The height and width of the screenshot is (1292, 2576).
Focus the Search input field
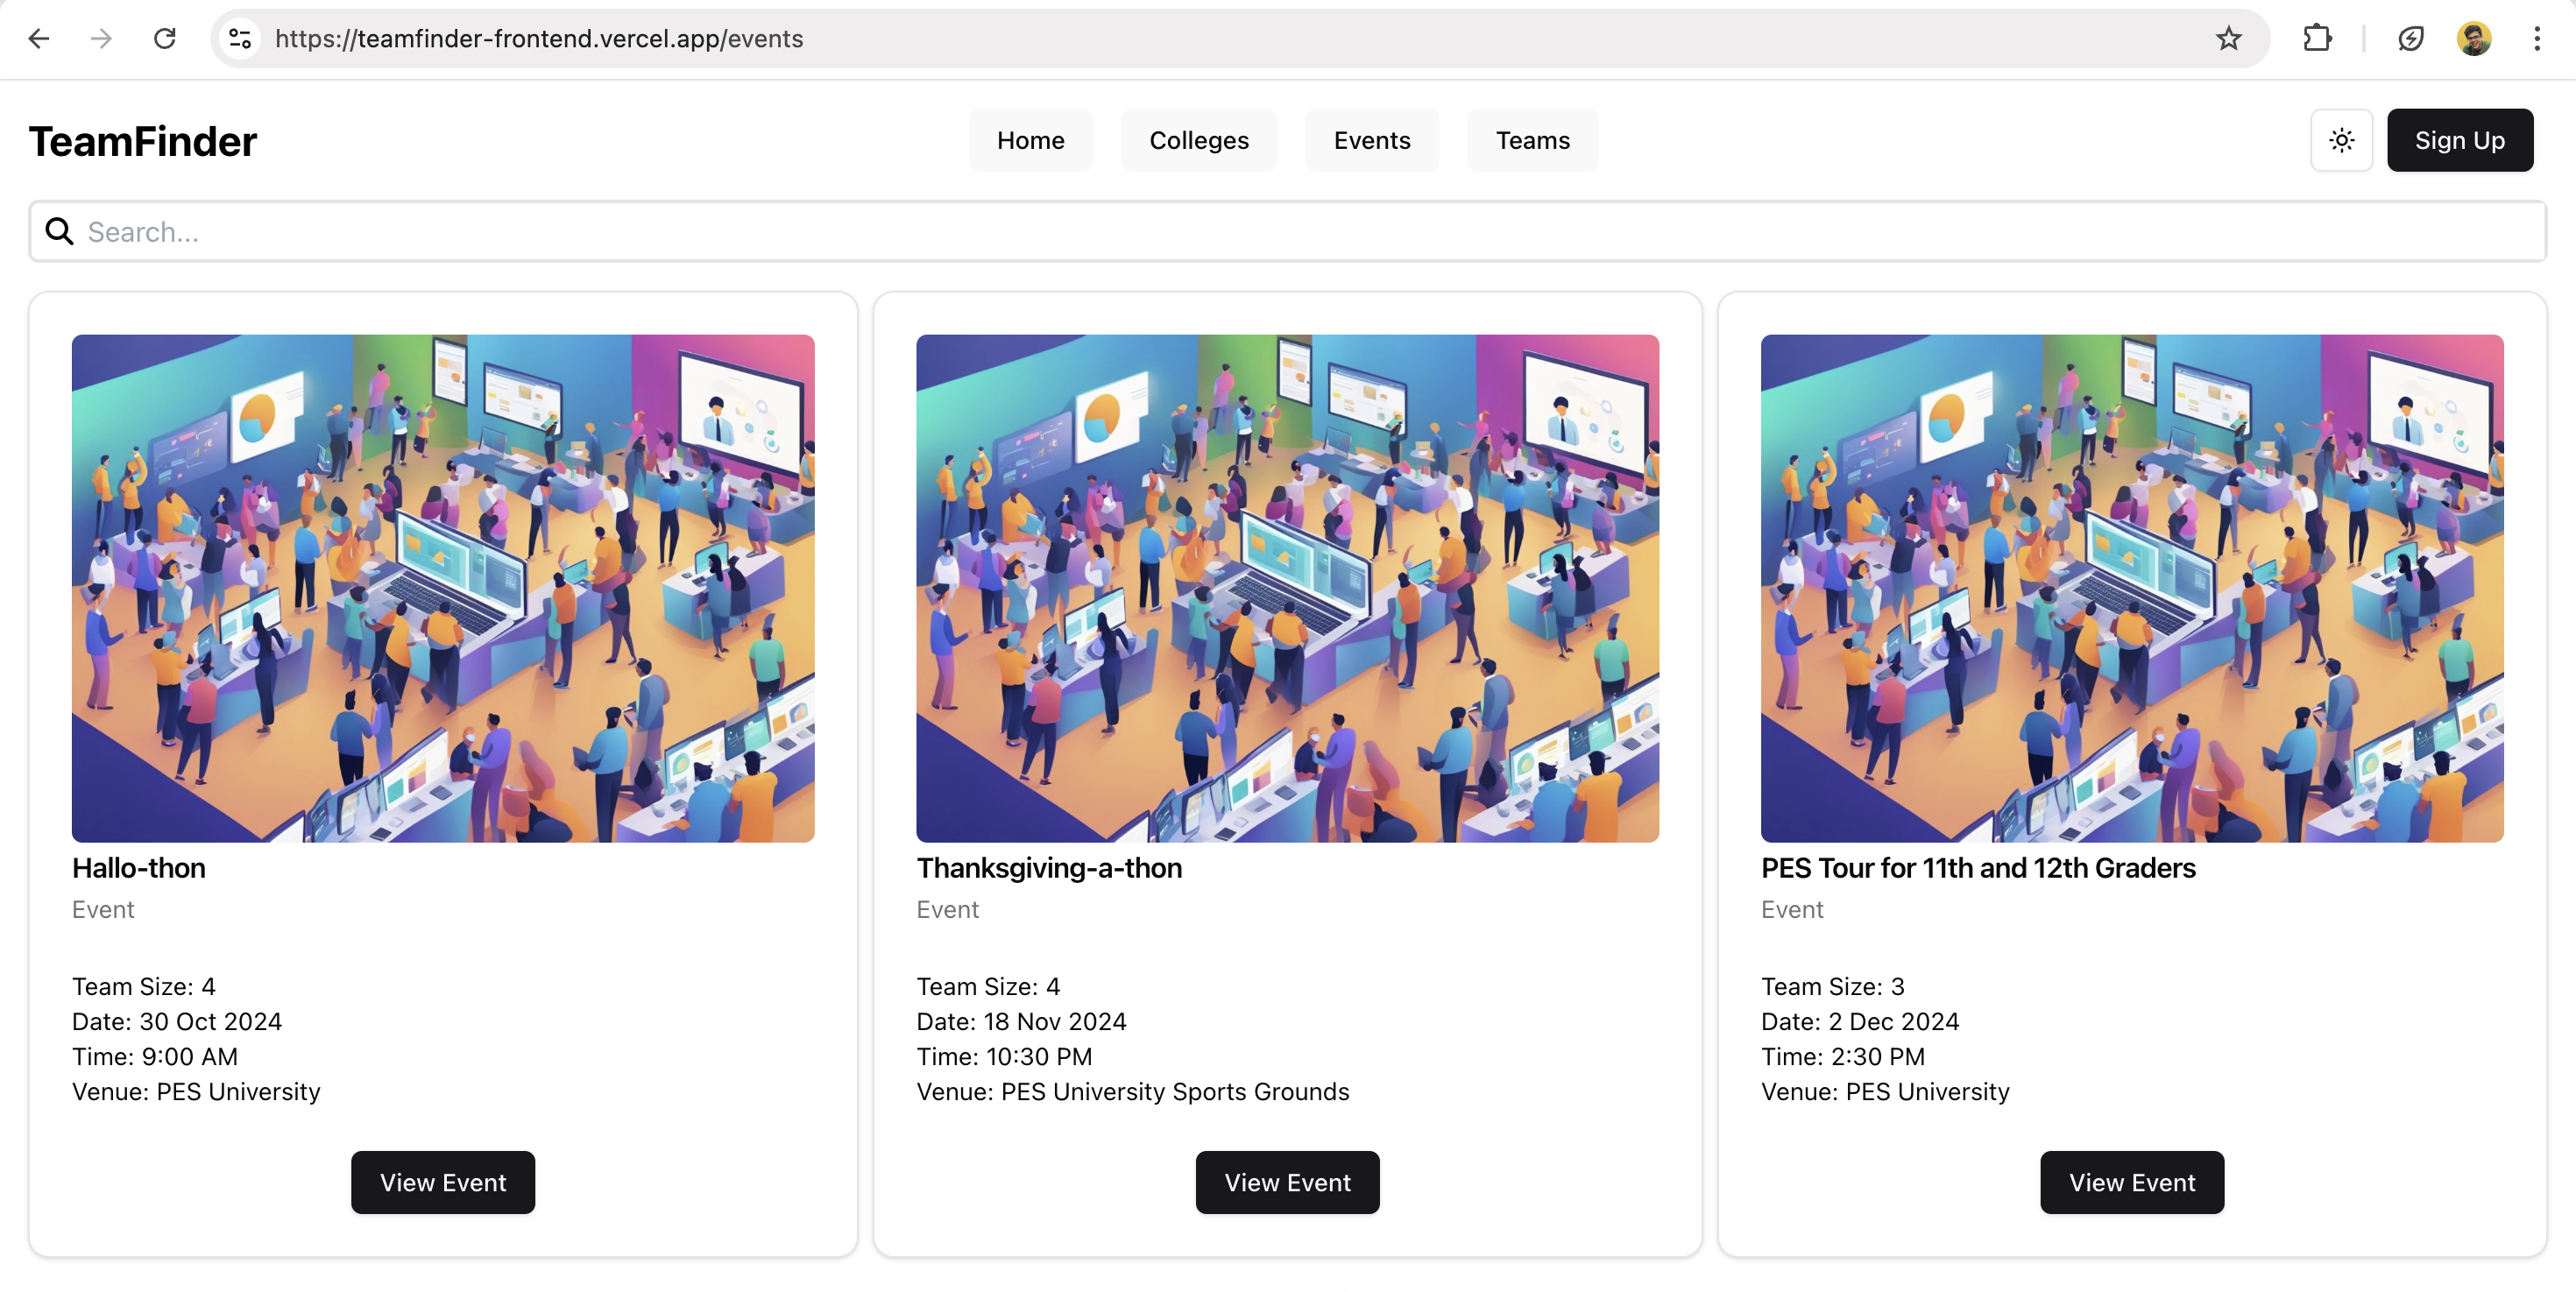point(1300,232)
